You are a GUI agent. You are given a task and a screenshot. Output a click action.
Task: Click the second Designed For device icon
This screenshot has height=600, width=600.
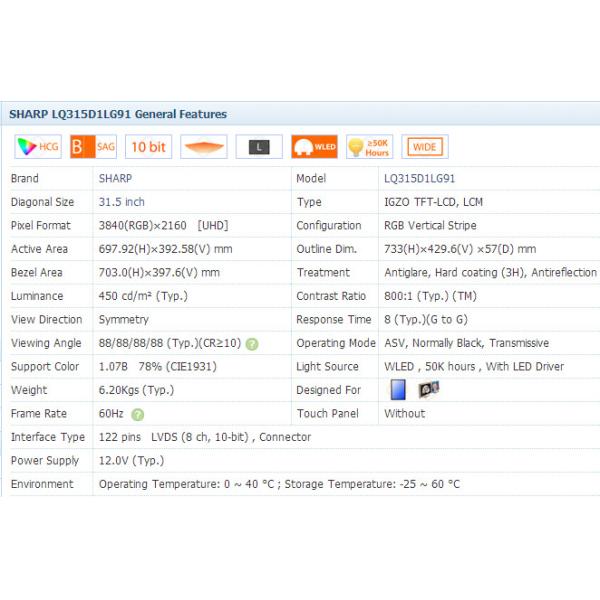click(429, 390)
